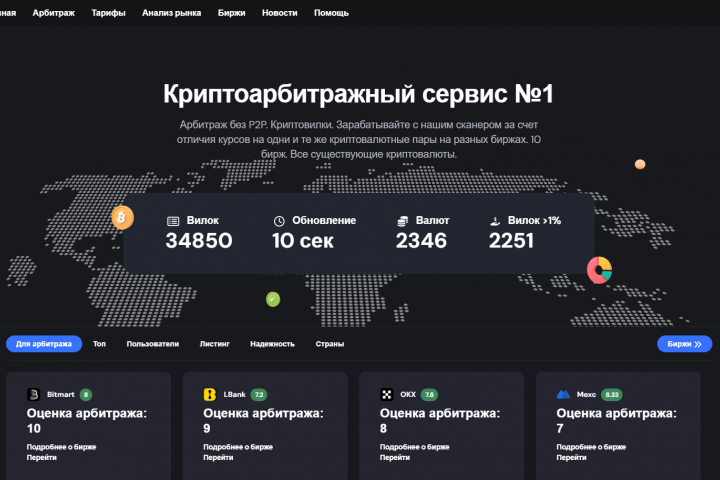Image resolution: width=720 pixels, height=480 pixels.
Task: Click Оценка арбитража: 7 text
Action: 617,421
